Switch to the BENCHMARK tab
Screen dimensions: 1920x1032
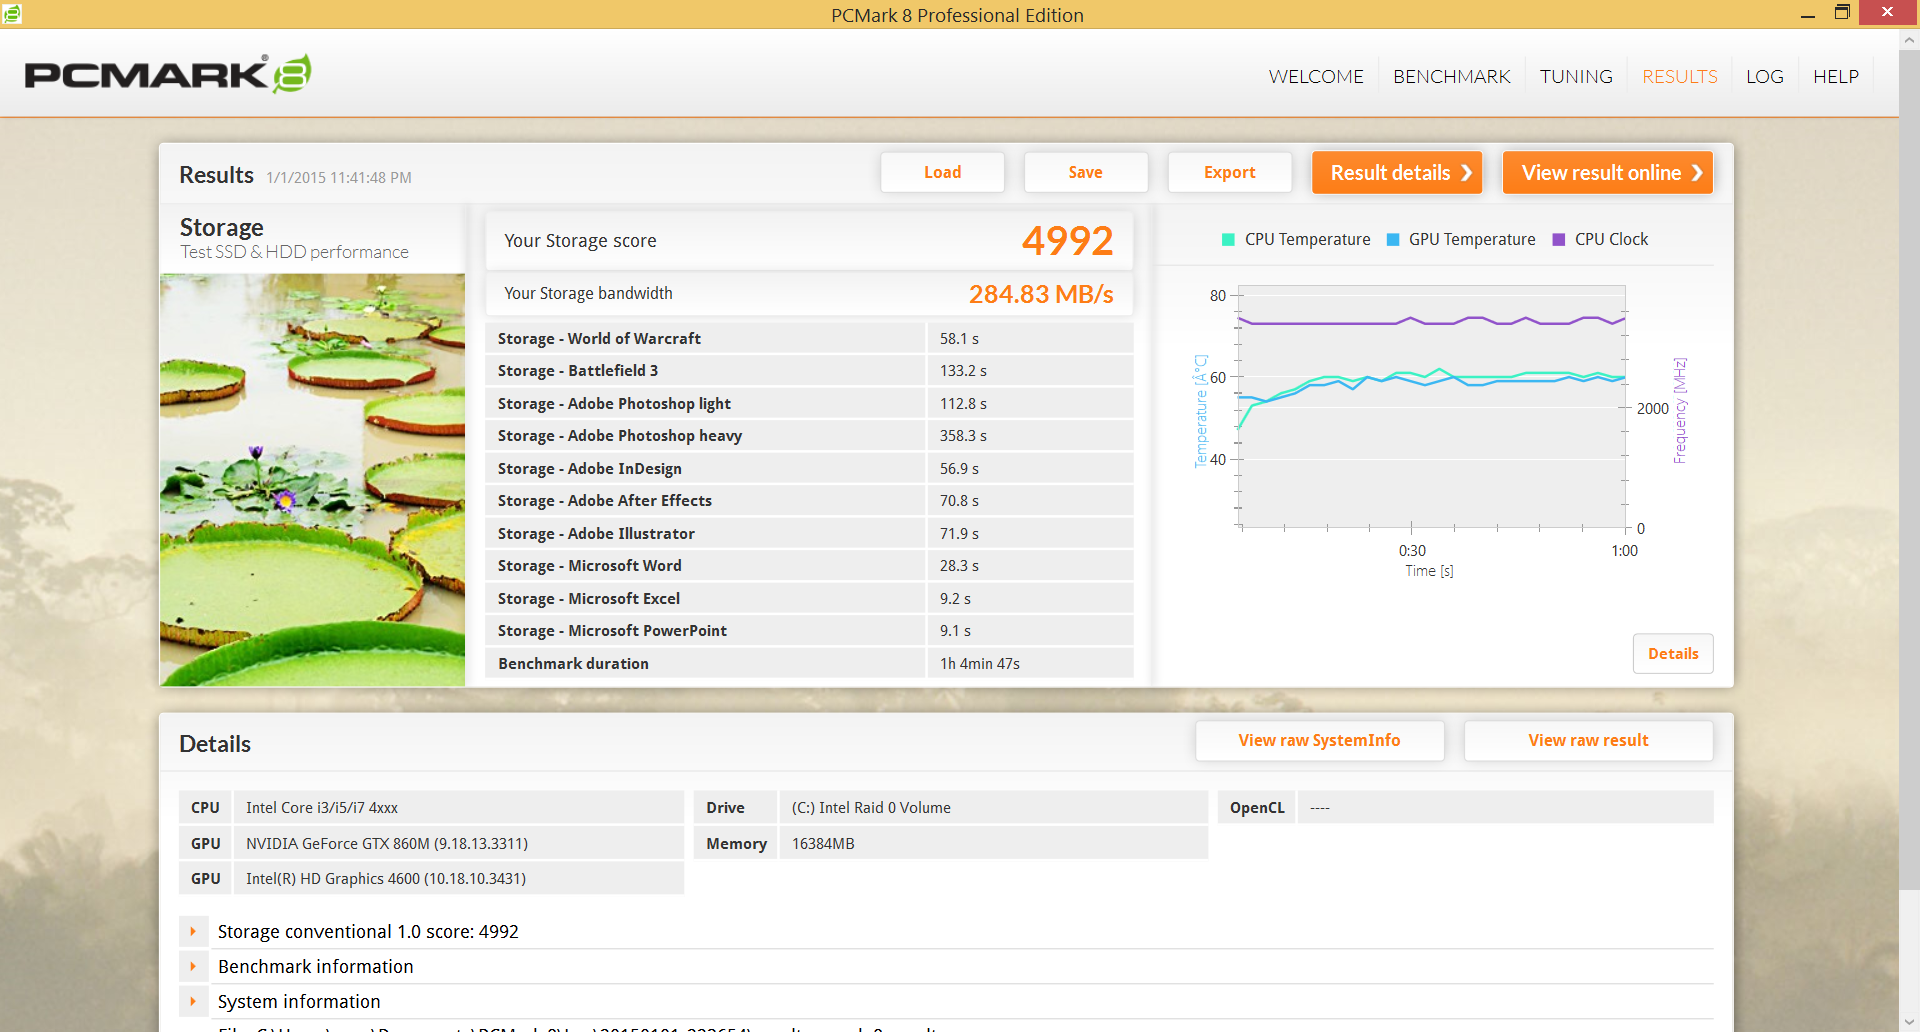point(1452,76)
